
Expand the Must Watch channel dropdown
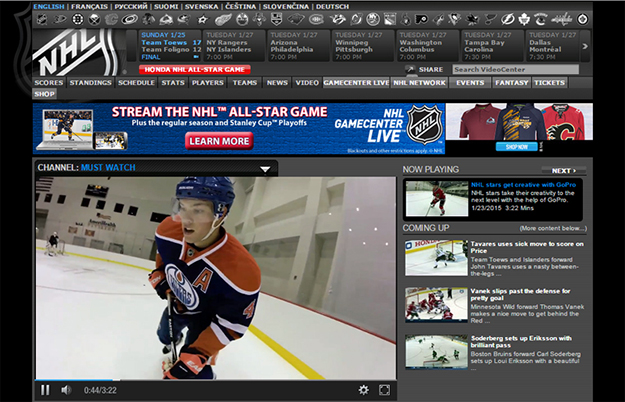point(265,168)
